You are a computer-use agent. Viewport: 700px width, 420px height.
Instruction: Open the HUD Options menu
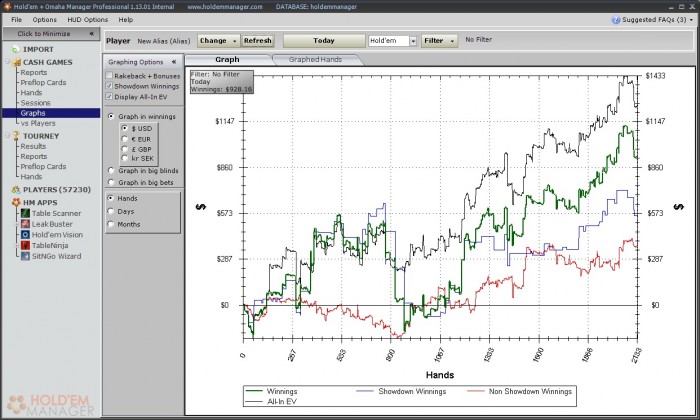[x=89, y=19]
